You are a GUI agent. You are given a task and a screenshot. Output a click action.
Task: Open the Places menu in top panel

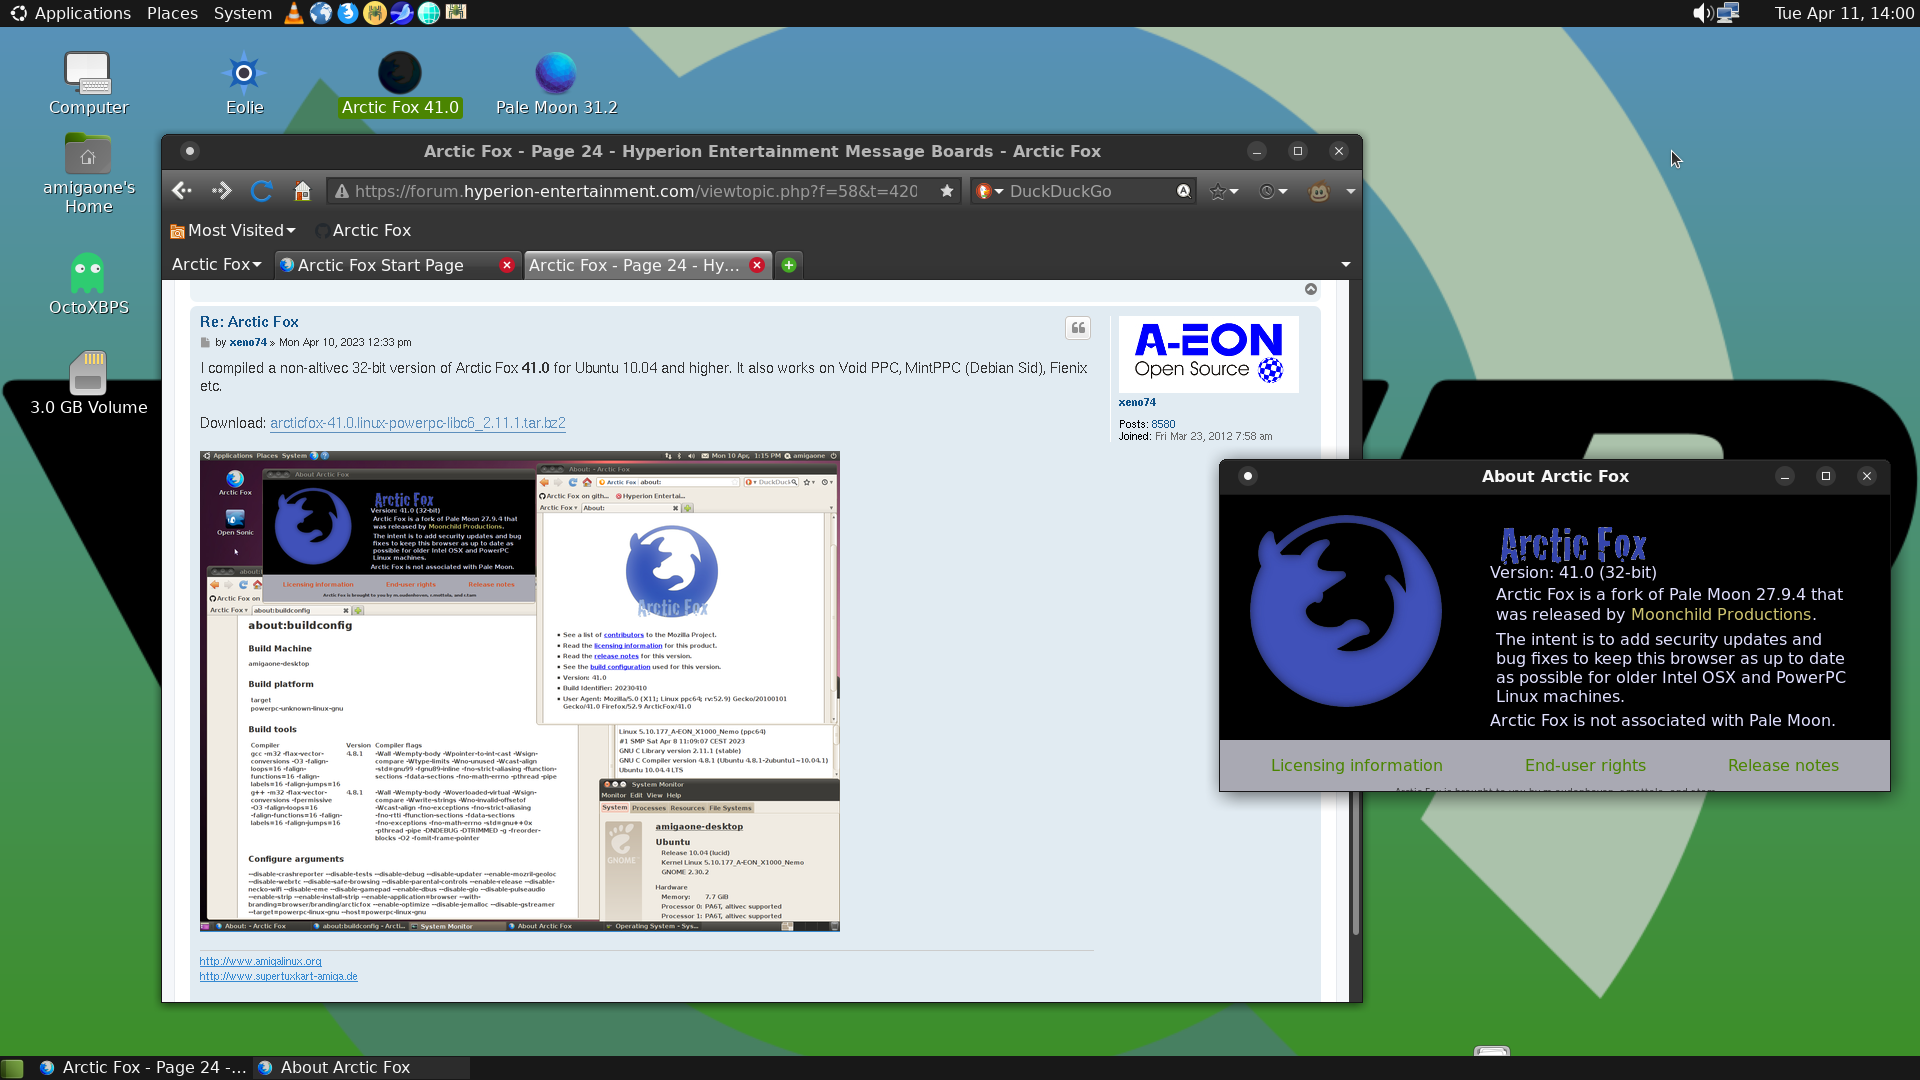[x=172, y=13]
